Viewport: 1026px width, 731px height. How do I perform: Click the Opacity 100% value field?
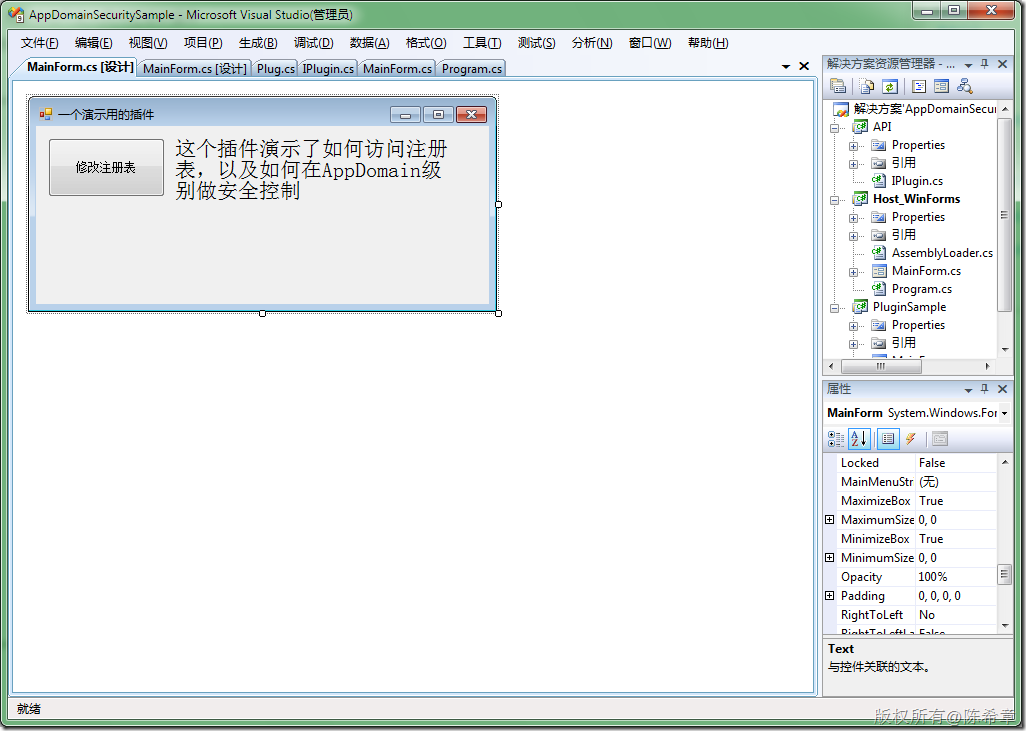click(955, 577)
